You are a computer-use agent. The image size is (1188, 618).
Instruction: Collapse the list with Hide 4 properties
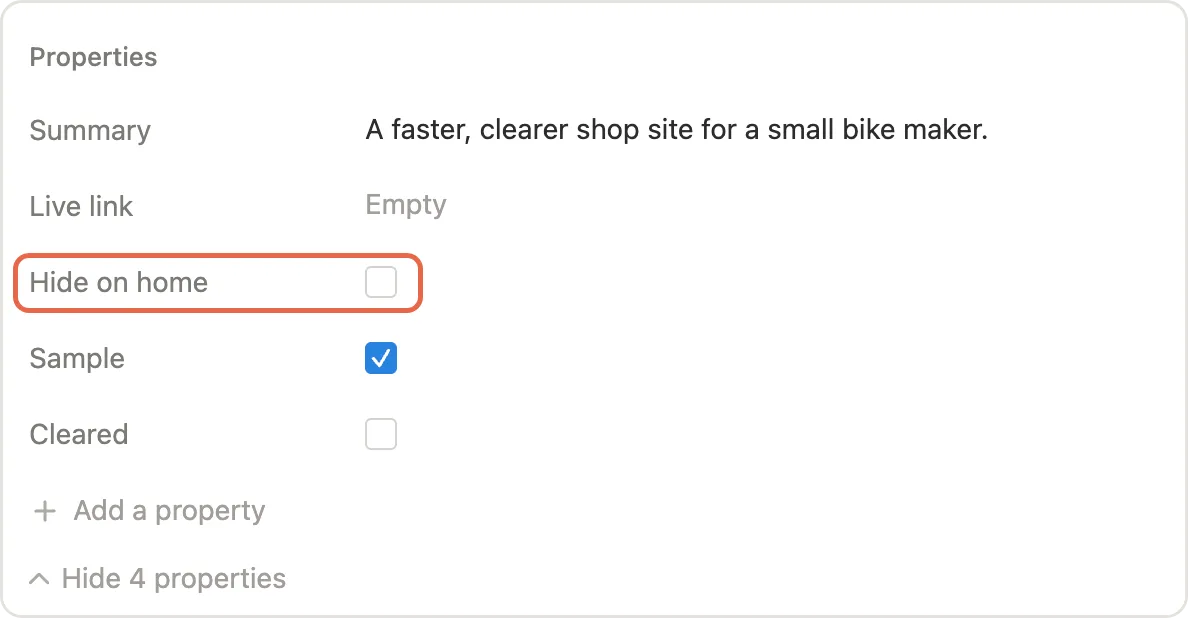158,579
